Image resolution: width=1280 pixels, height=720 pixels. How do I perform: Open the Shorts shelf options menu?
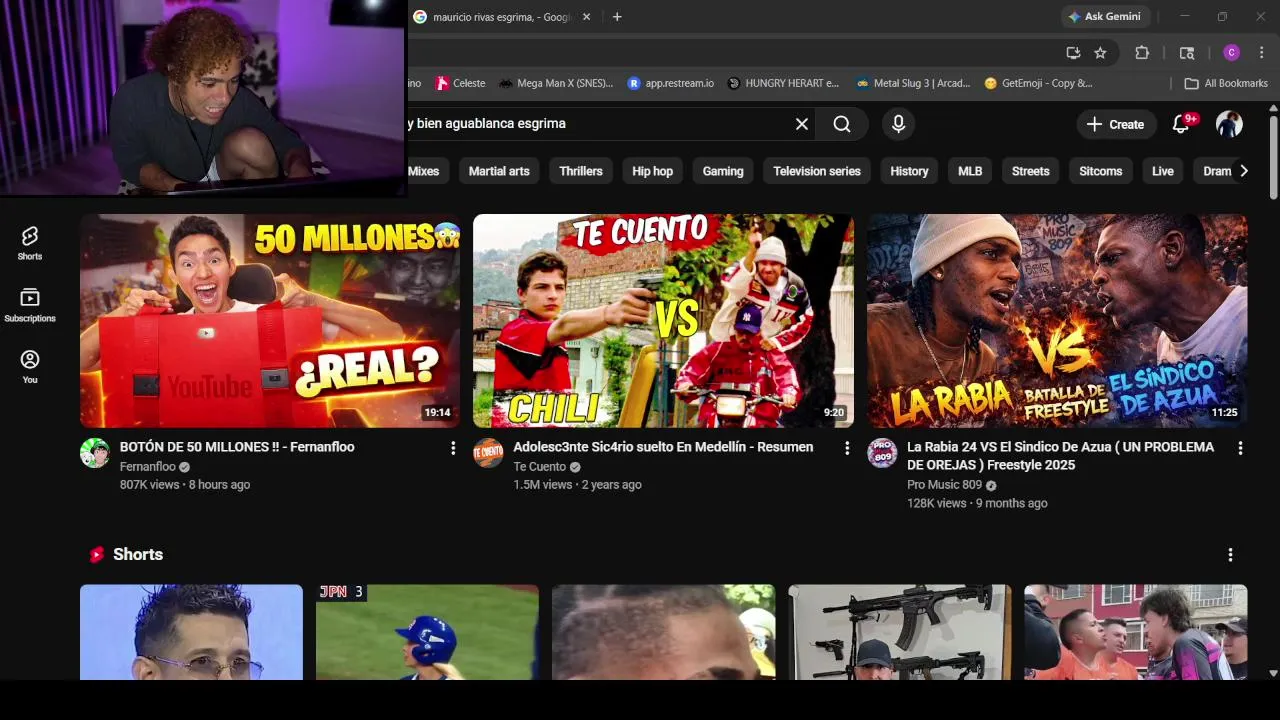(x=1230, y=554)
